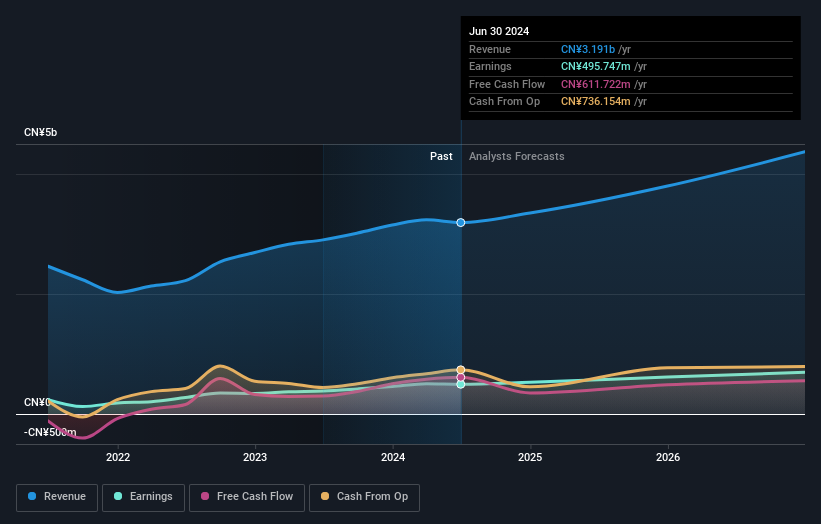The image size is (821, 524).
Task: Toggle the Cash From Op legend series
Action: click(364, 497)
